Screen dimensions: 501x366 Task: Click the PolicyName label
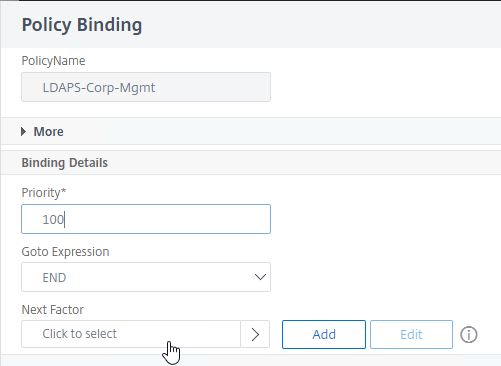pos(53,61)
